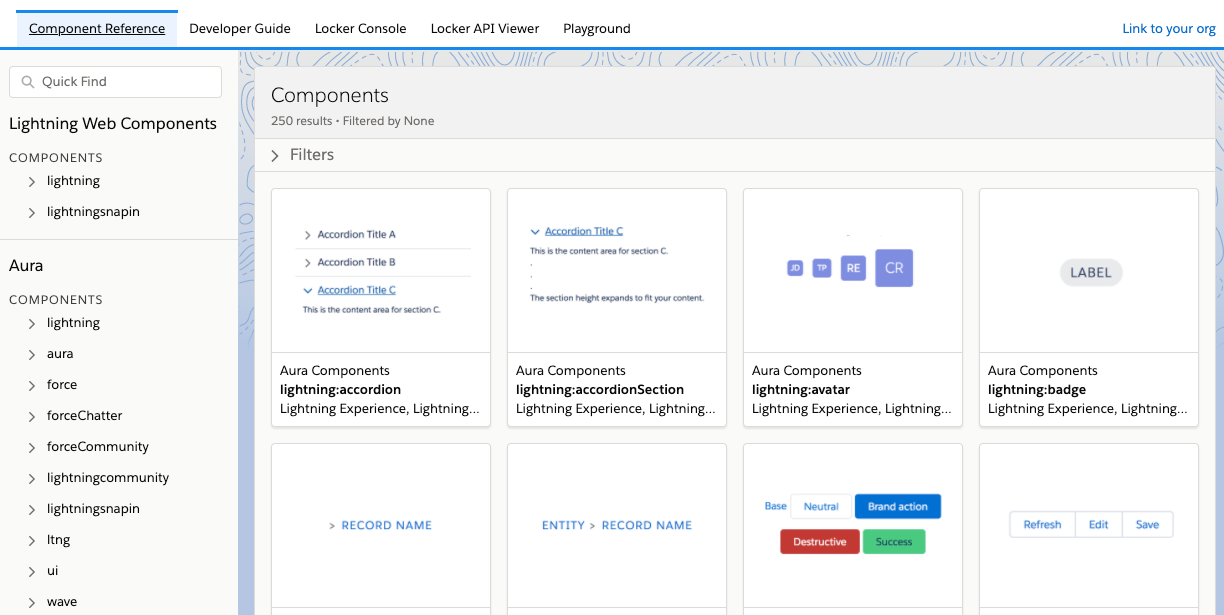Click the 250 results filter summary text
Image resolution: width=1224 pixels, height=615 pixels.
click(352, 121)
